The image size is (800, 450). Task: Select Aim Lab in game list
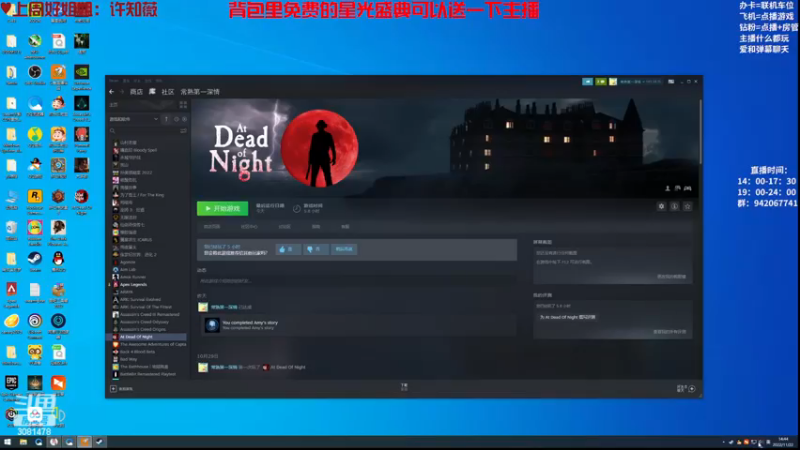point(128,269)
